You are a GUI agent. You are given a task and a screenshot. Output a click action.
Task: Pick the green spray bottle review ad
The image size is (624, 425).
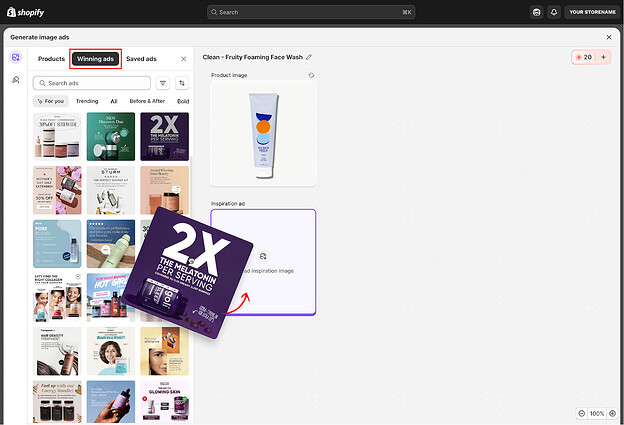coord(111,244)
